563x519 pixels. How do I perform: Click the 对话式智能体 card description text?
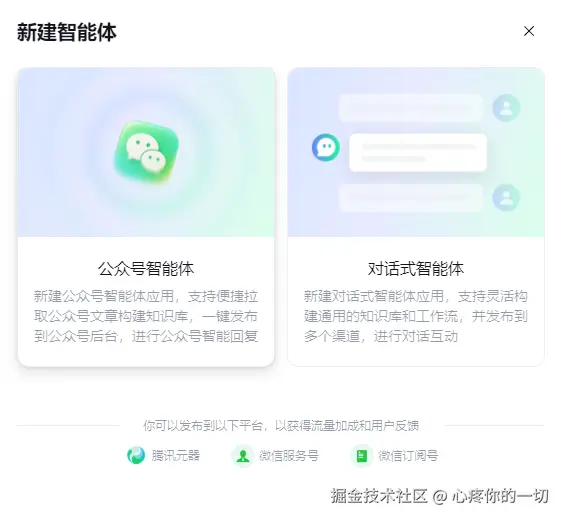(x=416, y=316)
